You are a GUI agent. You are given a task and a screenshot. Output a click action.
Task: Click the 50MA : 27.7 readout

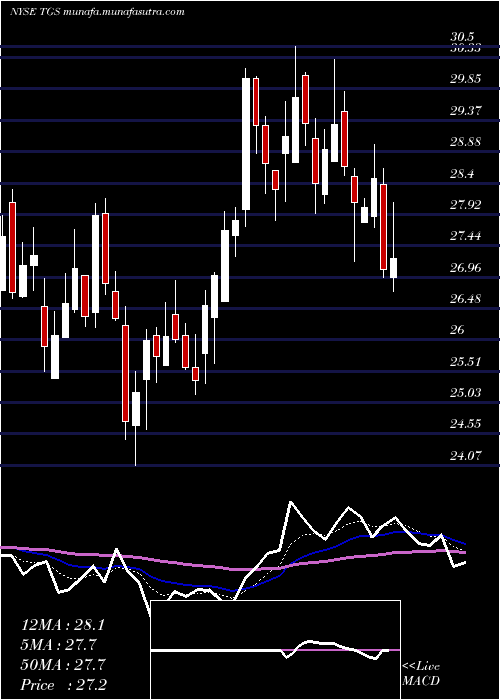(x=62, y=665)
